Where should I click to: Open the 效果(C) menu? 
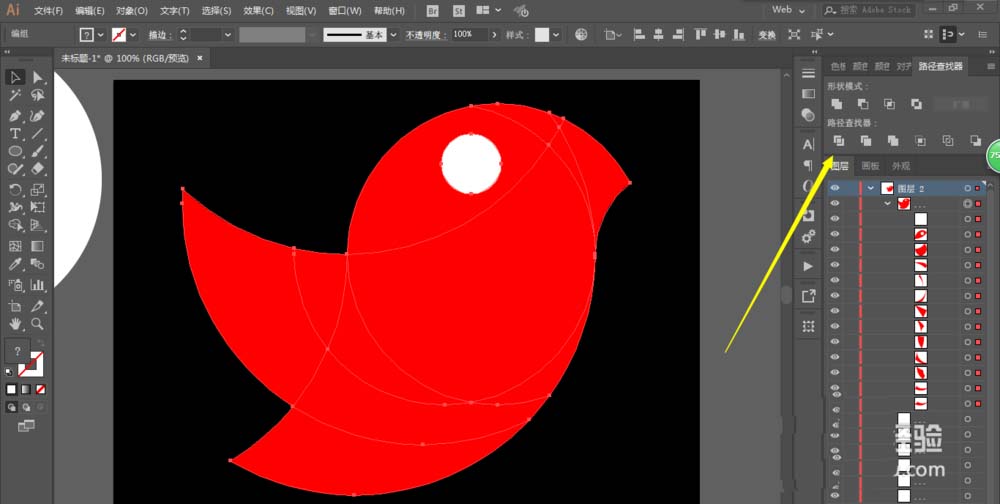[258, 10]
